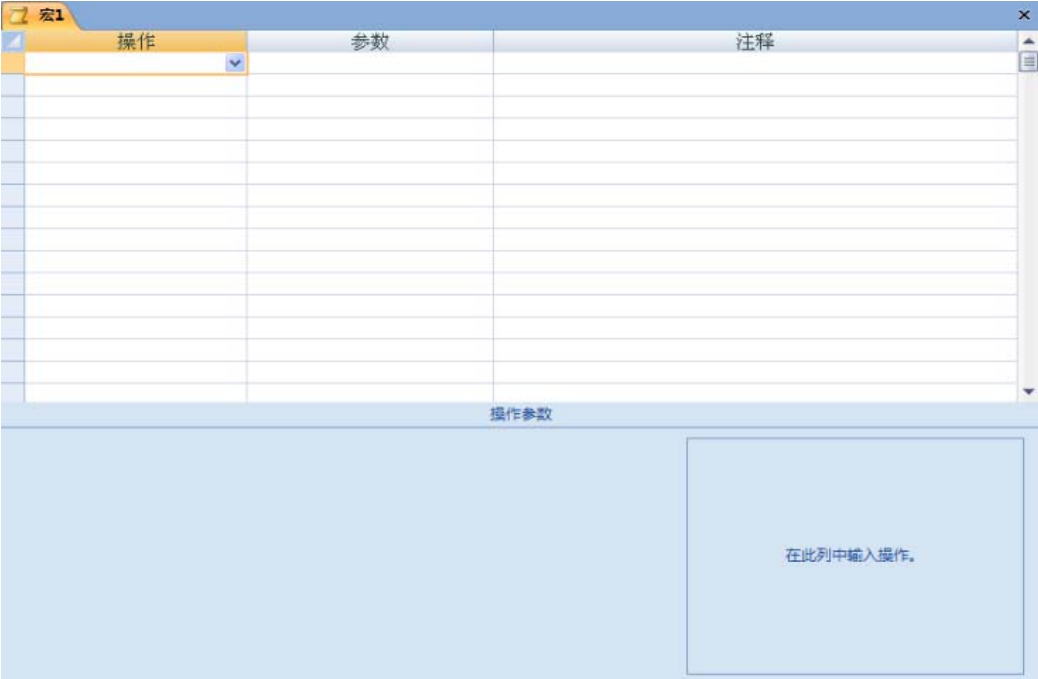This screenshot has width=1038, height=679.
Task: Click the first row's 注释 cell
Action: [755, 63]
